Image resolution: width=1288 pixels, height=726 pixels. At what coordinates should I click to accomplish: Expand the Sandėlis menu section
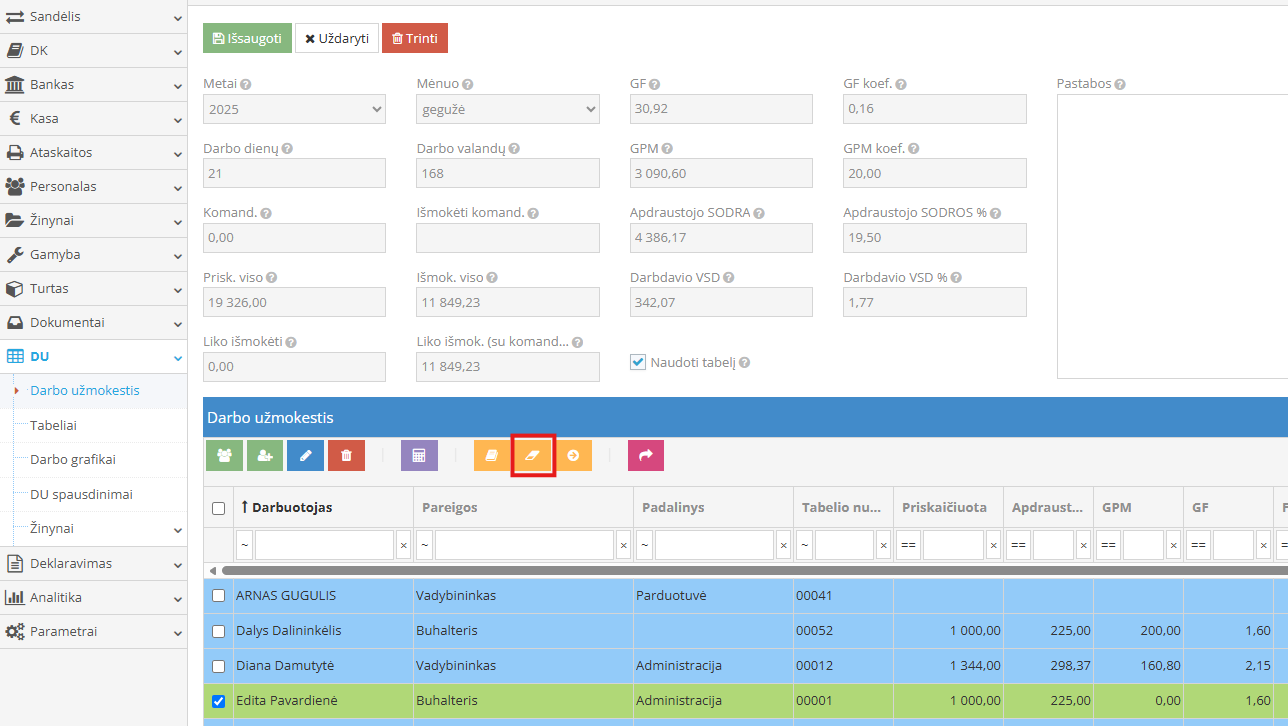[x=94, y=17]
